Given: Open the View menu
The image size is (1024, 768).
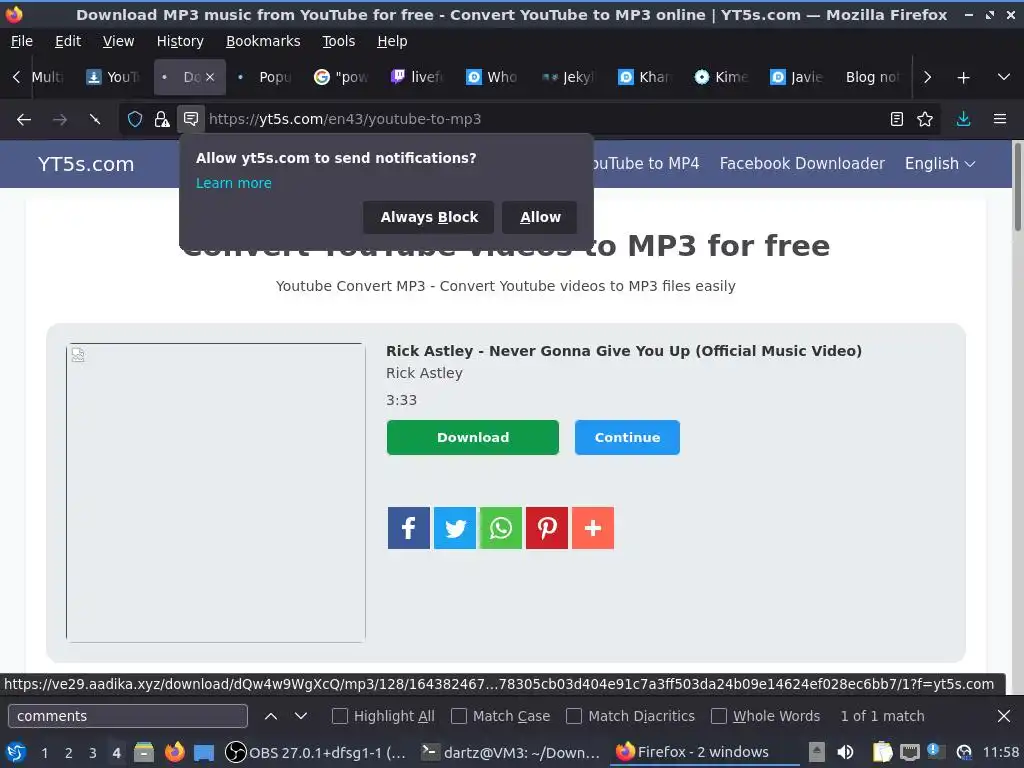Looking at the screenshot, I should coord(118,41).
